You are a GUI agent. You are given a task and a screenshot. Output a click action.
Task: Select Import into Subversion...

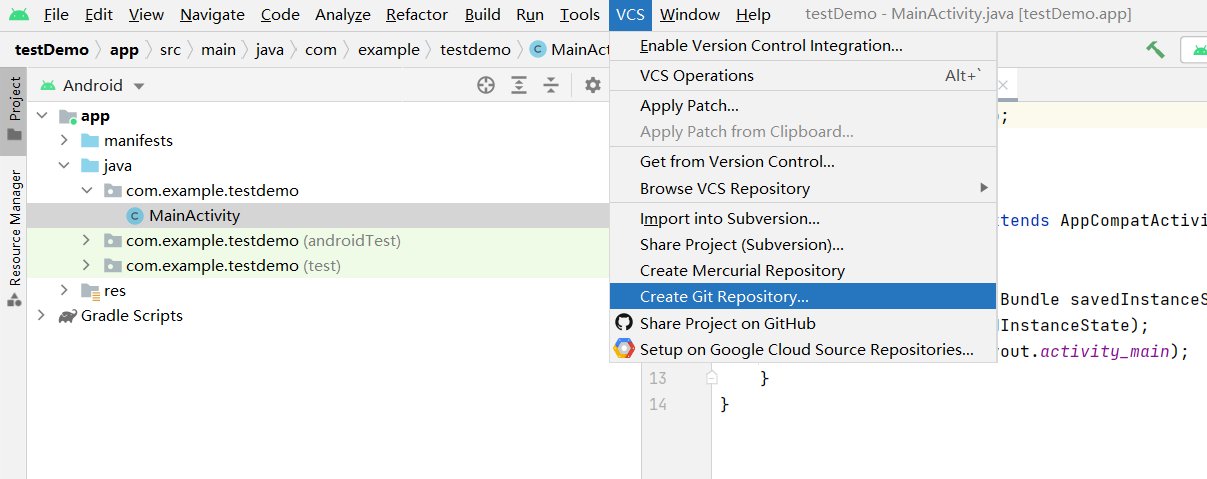(x=803, y=218)
